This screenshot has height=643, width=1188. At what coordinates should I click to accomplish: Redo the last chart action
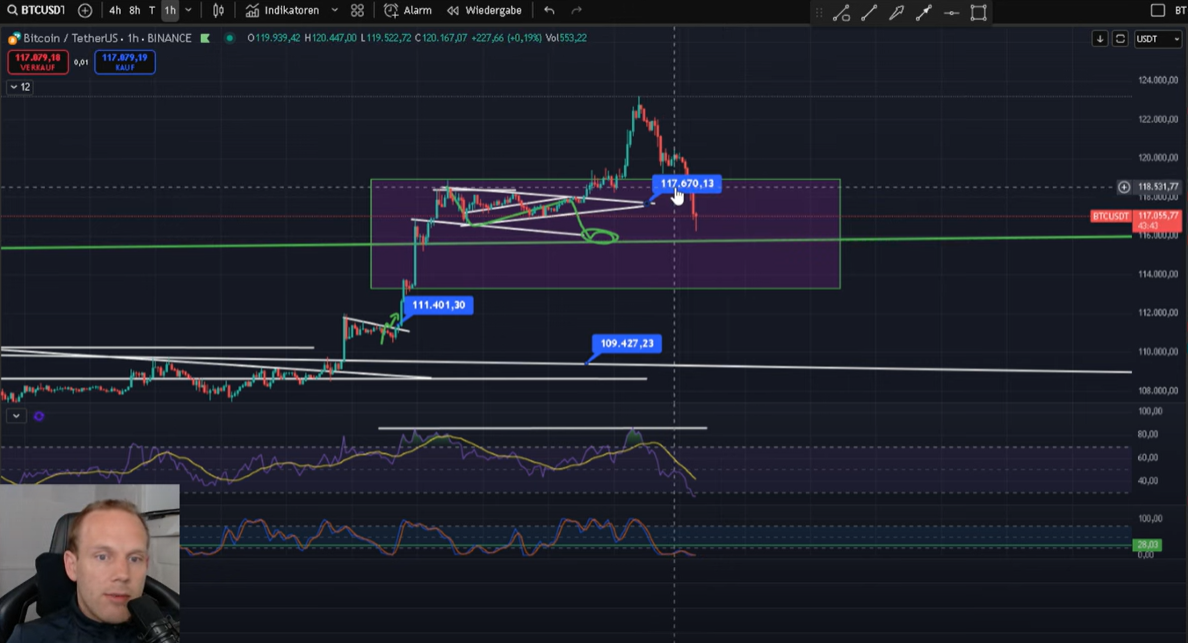pyautogui.click(x=577, y=11)
